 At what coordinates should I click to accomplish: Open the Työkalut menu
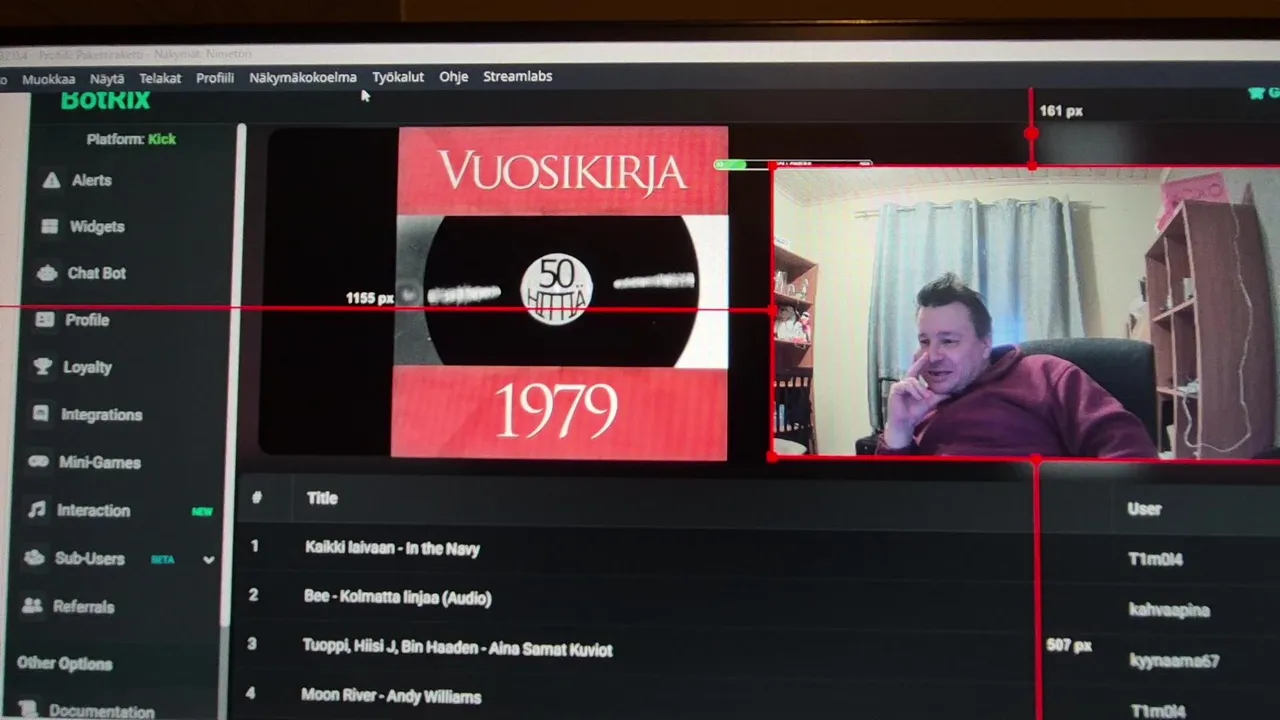[398, 76]
